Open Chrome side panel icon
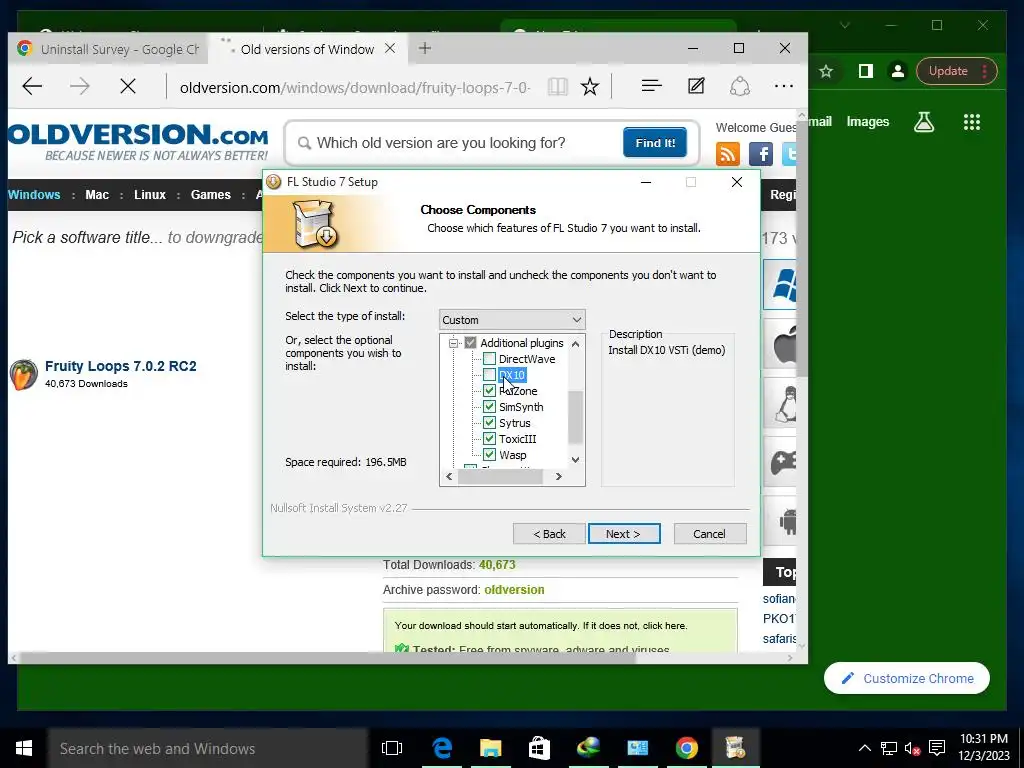The width and height of the screenshot is (1024, 768). (865, 71)
